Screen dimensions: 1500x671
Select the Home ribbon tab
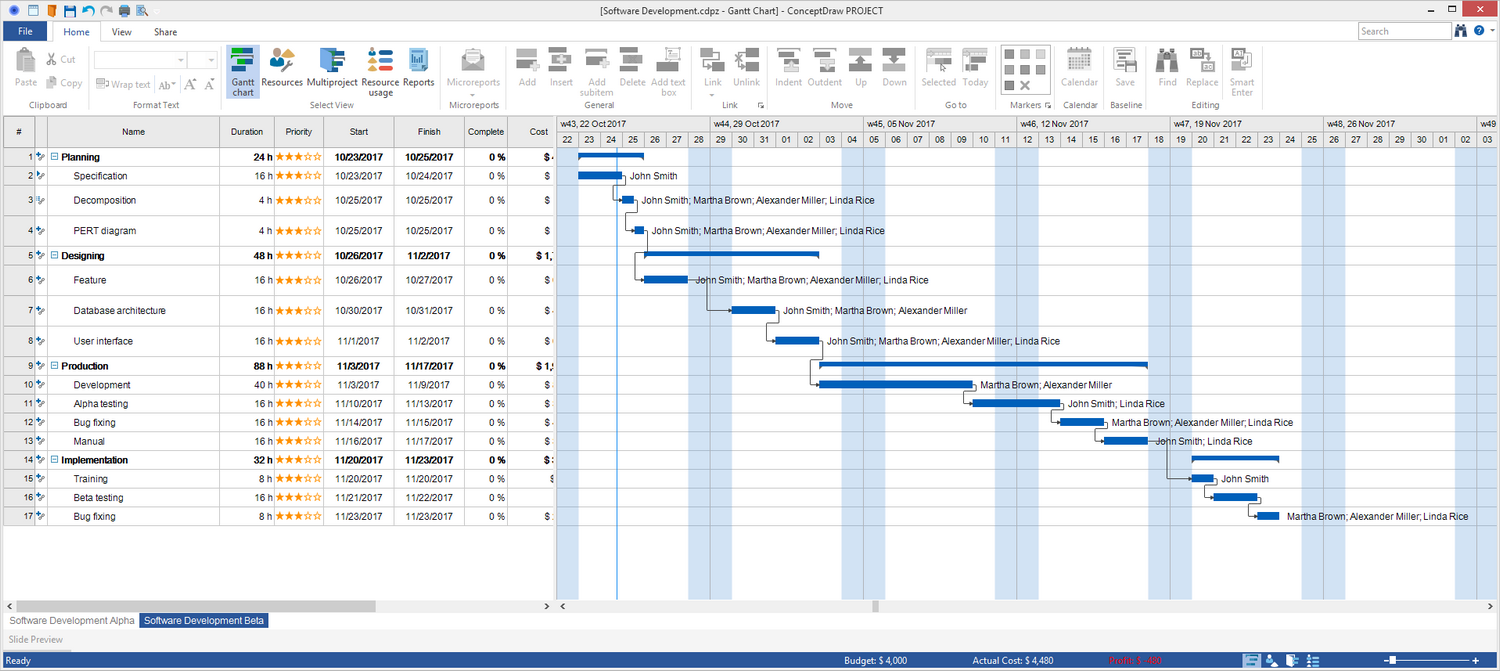76,32
